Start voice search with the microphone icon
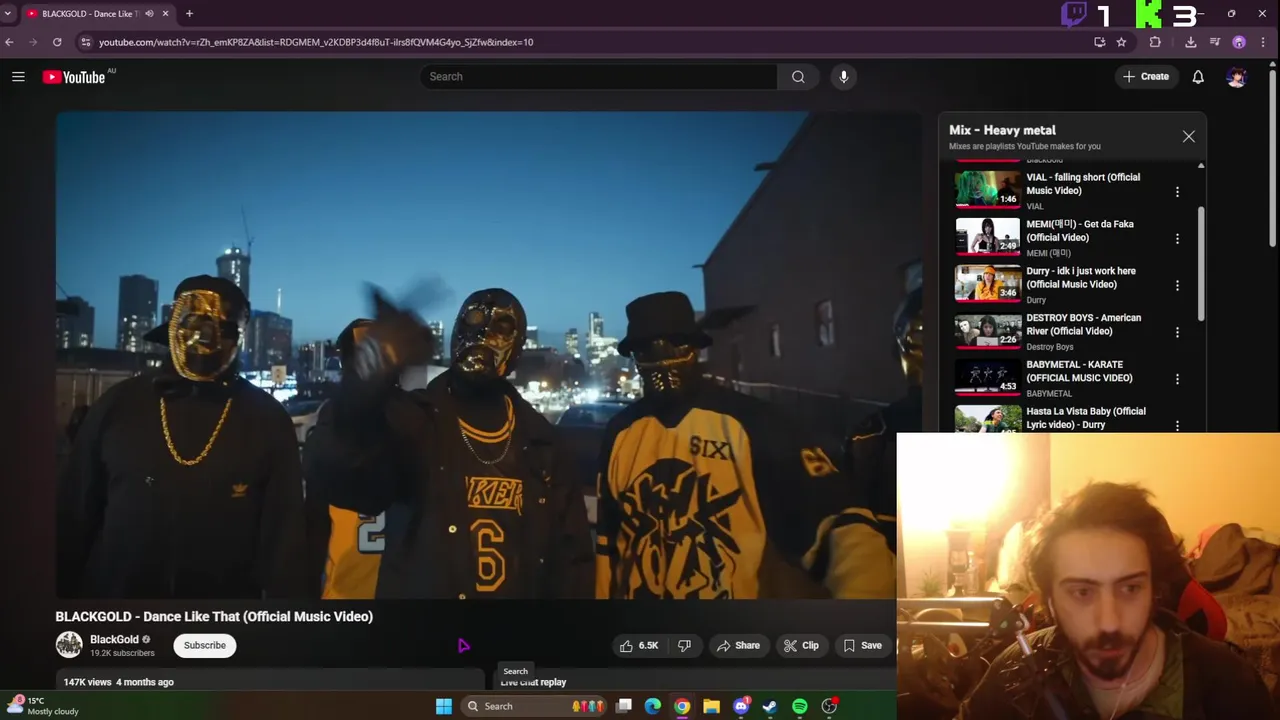The height and width of the screenshot is (720, 1280). [x=844, y=77]
